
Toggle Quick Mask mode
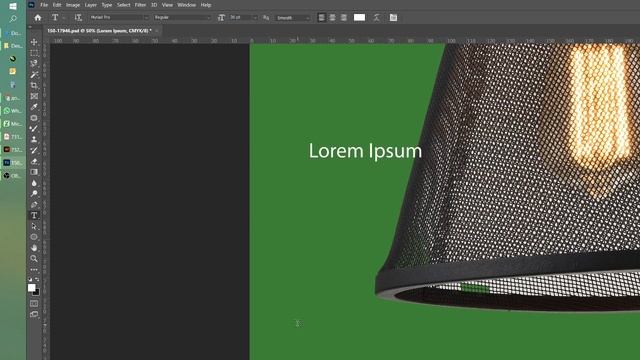(x=34, y=304)
